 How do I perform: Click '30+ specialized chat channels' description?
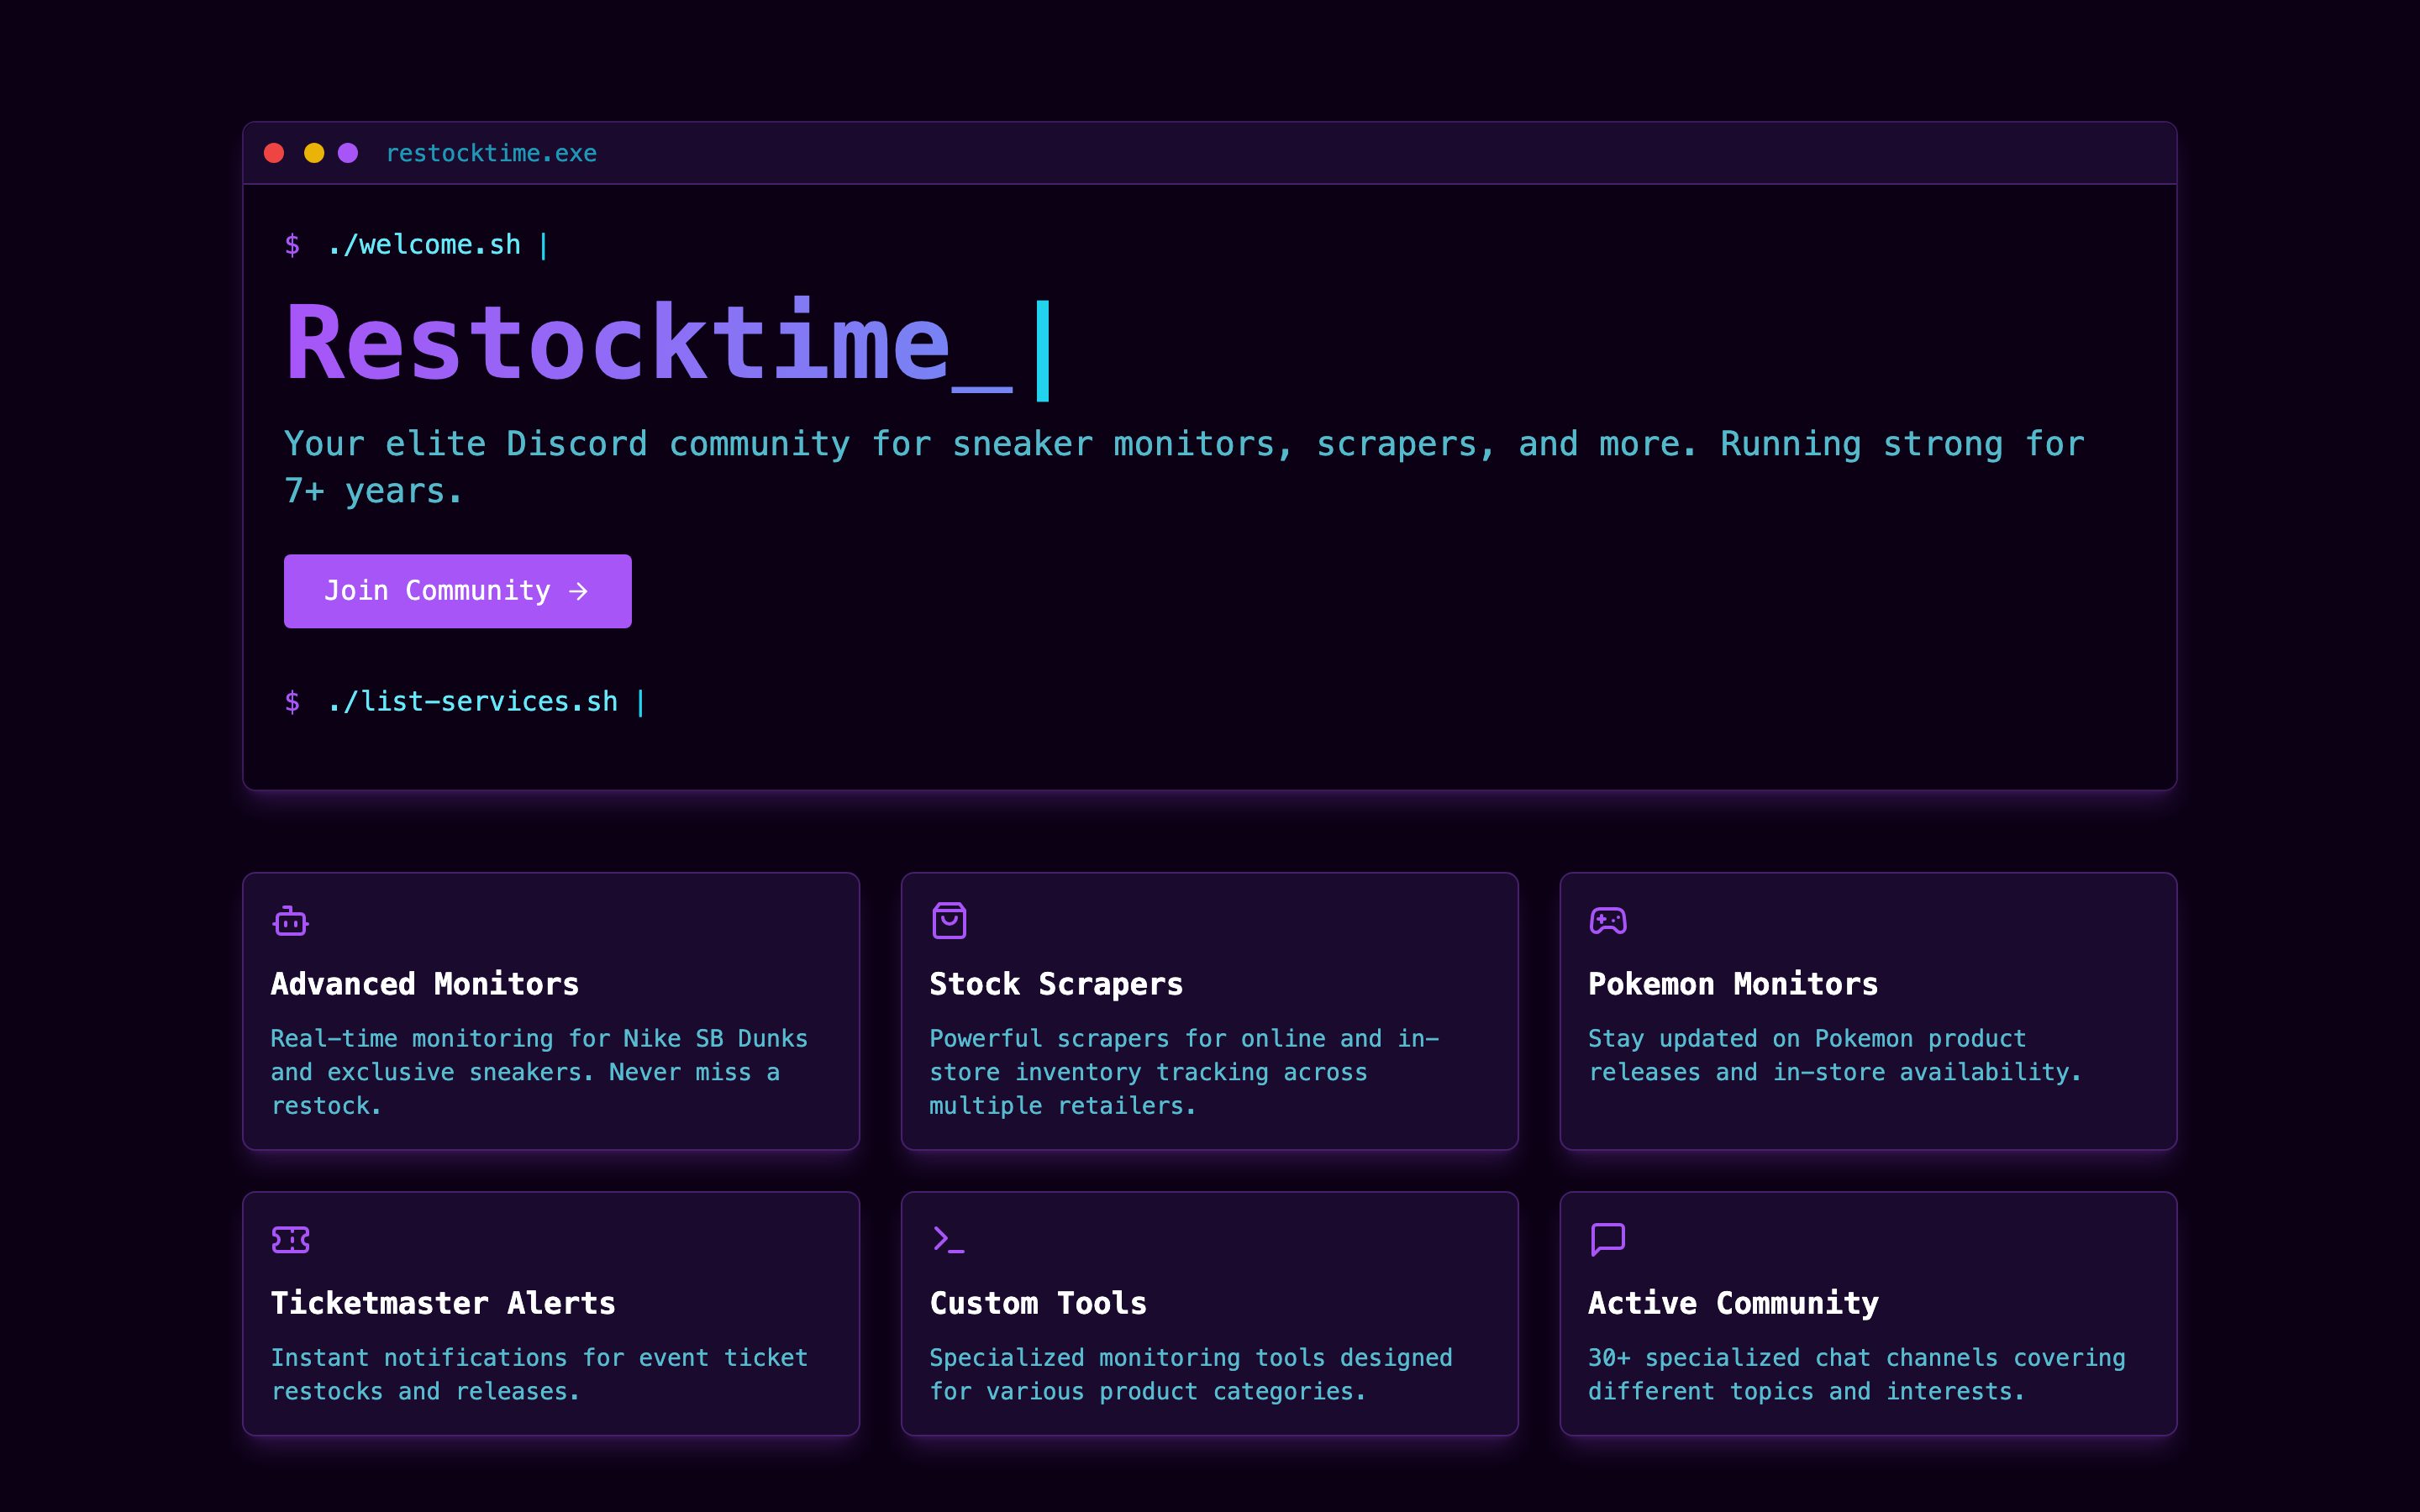[x=1857, y=1374]
